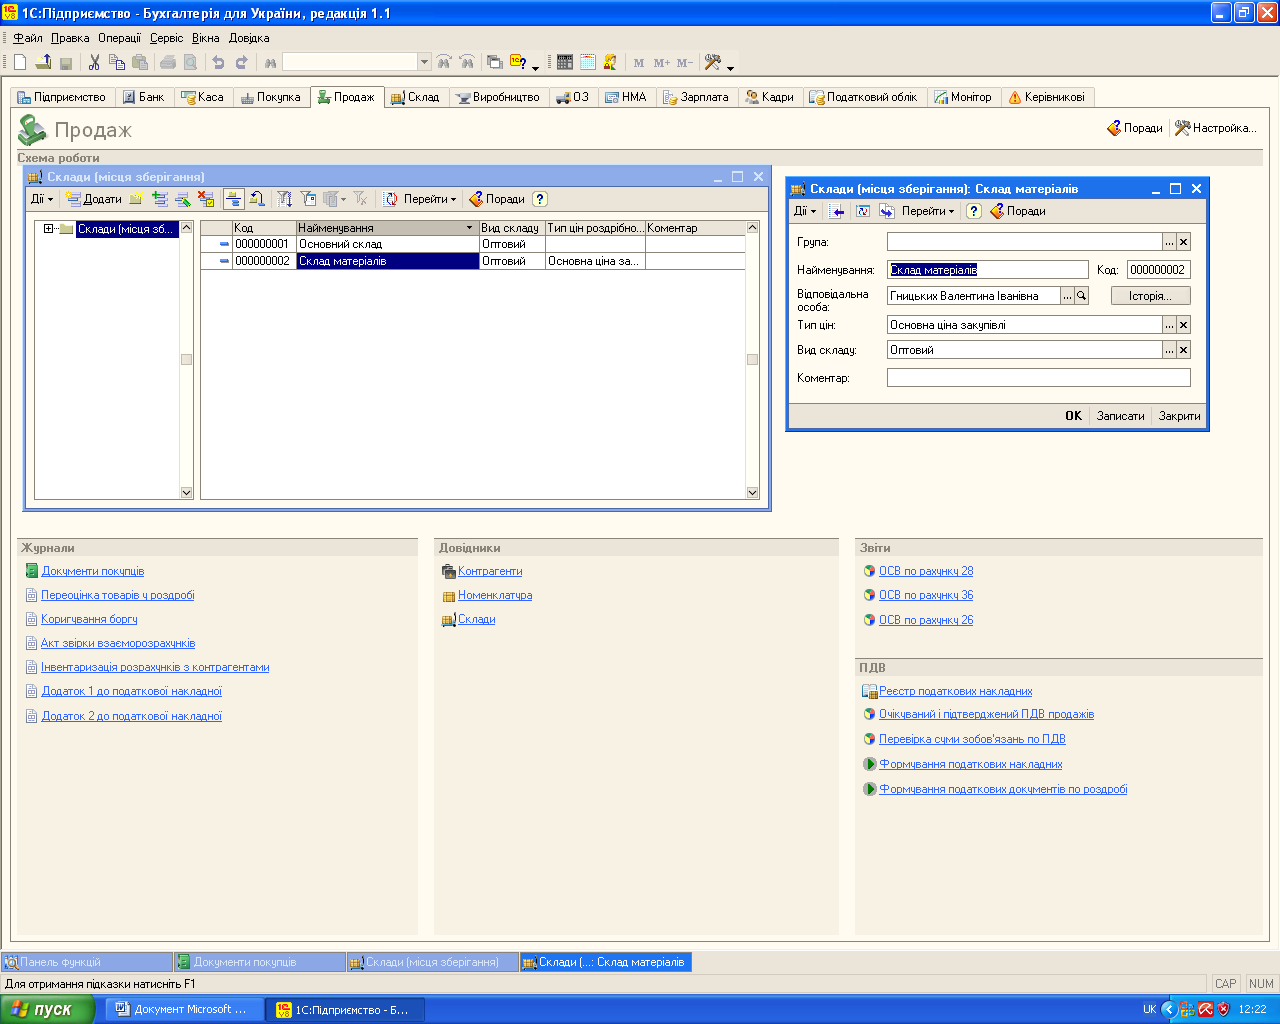
Task: Click the mark for deletion icon in Склади list
Action: click(206, 199)
